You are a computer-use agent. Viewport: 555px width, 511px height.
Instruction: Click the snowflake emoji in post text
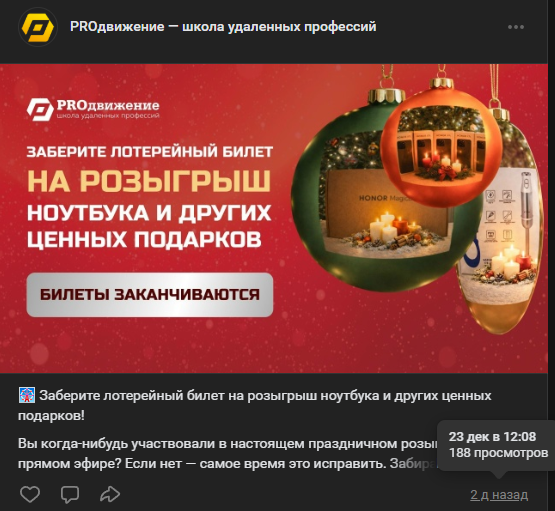27,395
